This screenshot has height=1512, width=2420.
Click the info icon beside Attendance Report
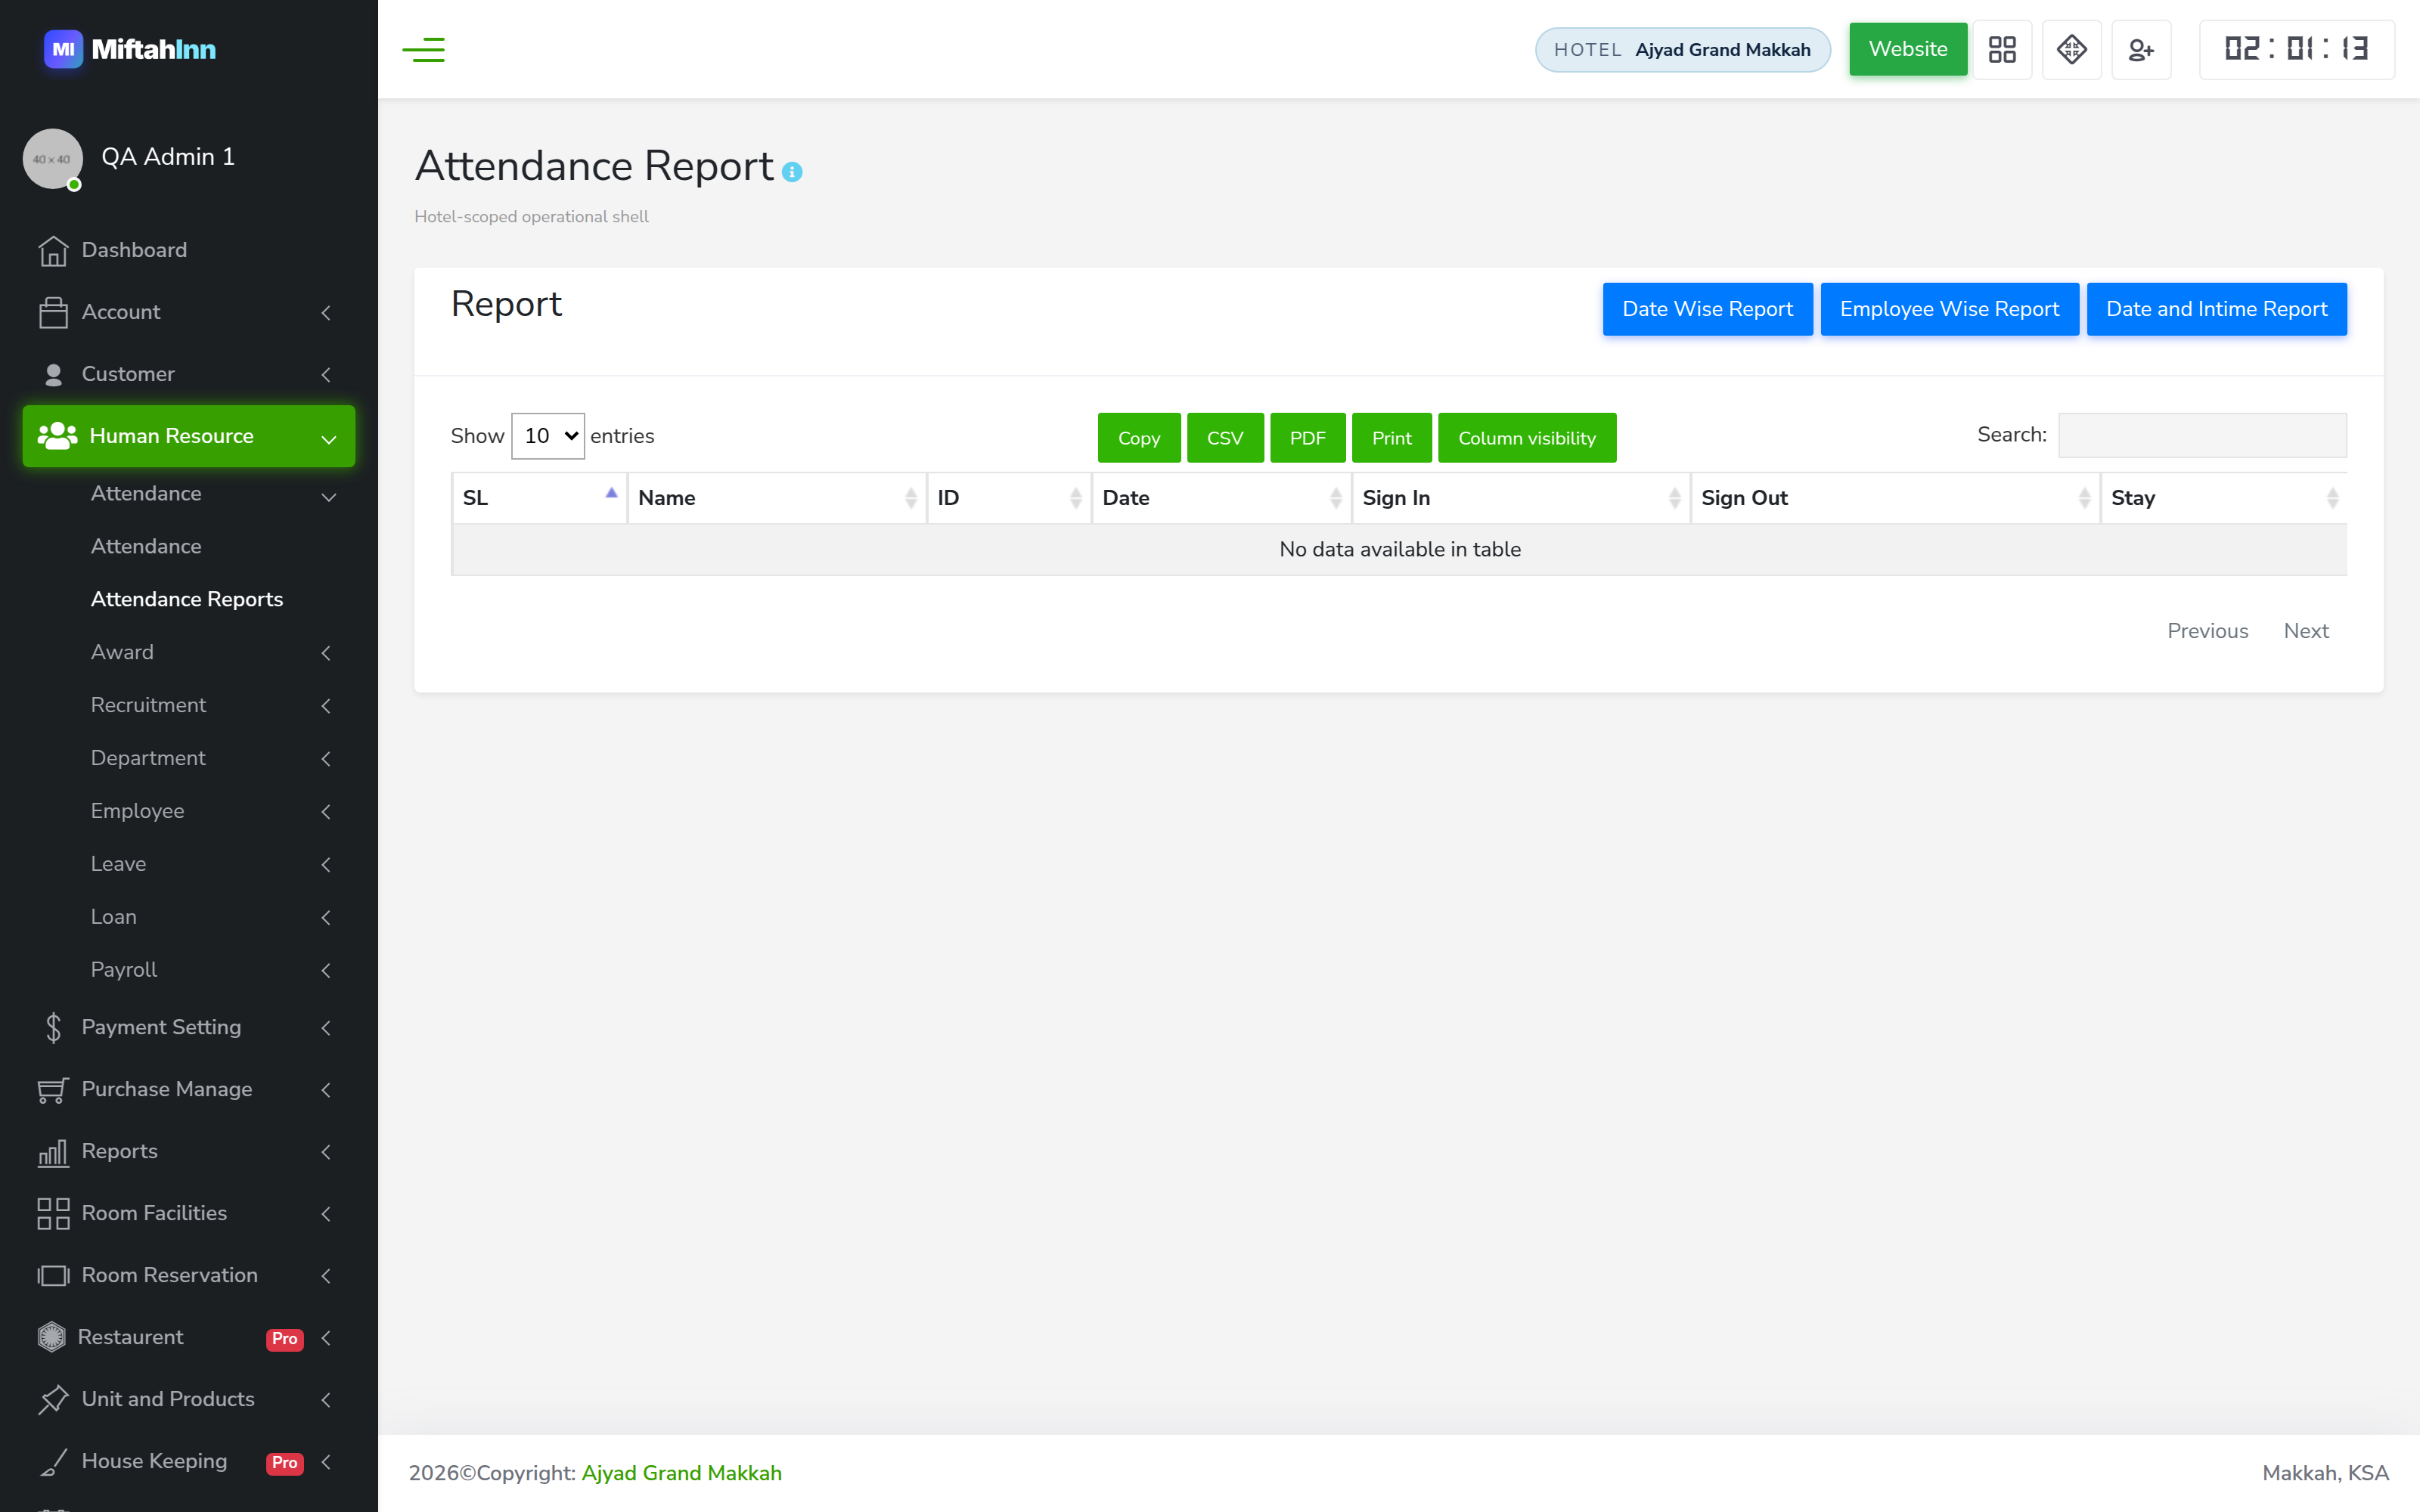[792, 172]
